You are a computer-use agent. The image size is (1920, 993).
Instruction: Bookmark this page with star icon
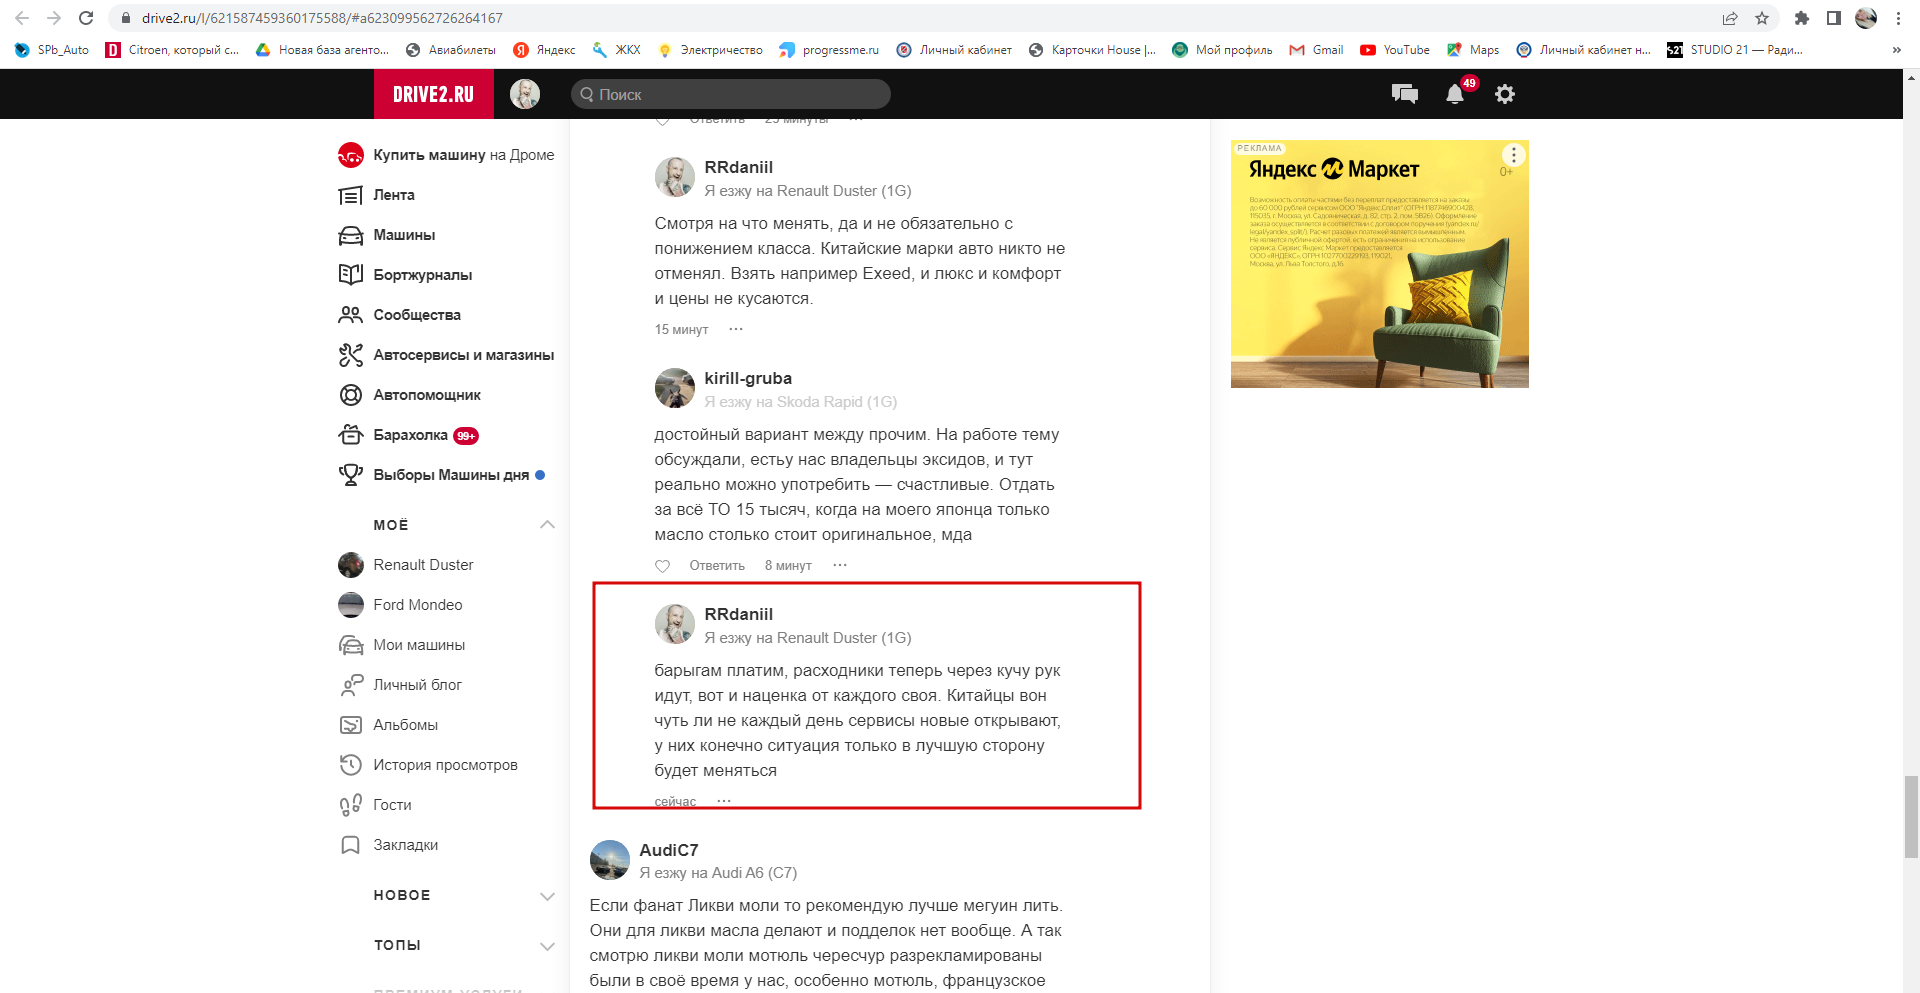click(x=1762, y=18)
